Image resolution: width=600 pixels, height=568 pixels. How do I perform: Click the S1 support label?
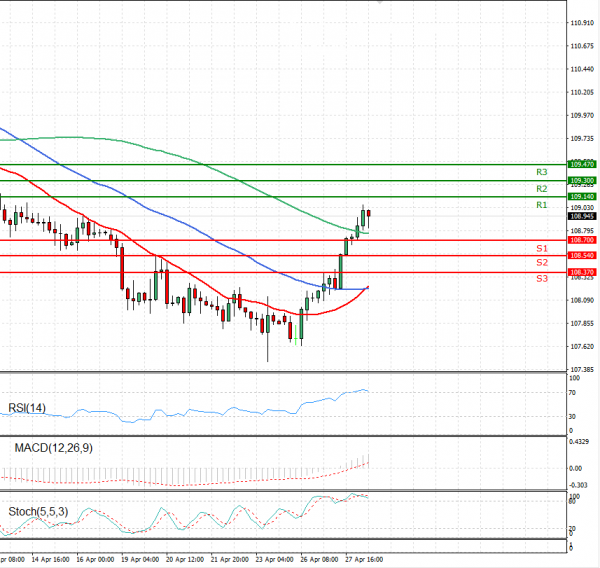click(541, 248)
